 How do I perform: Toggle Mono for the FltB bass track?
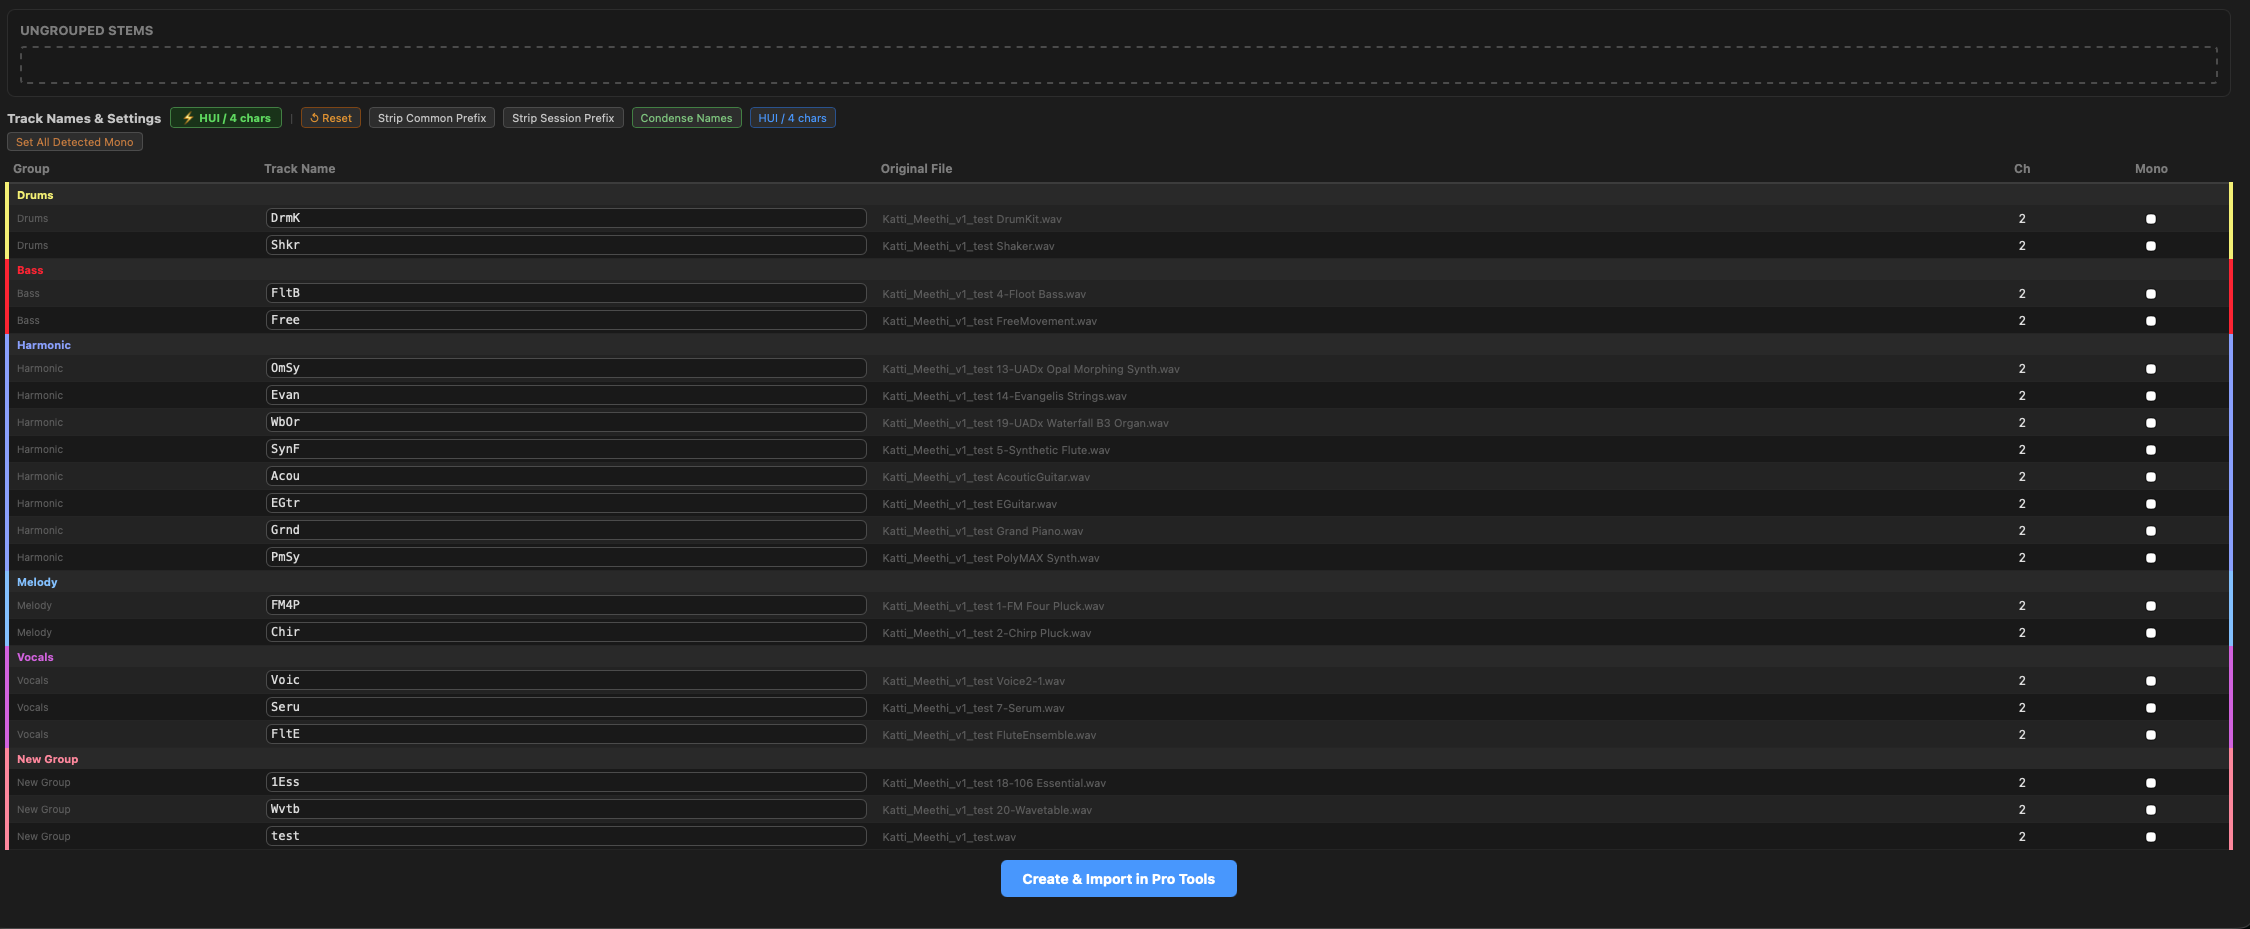coord(2151,293)
